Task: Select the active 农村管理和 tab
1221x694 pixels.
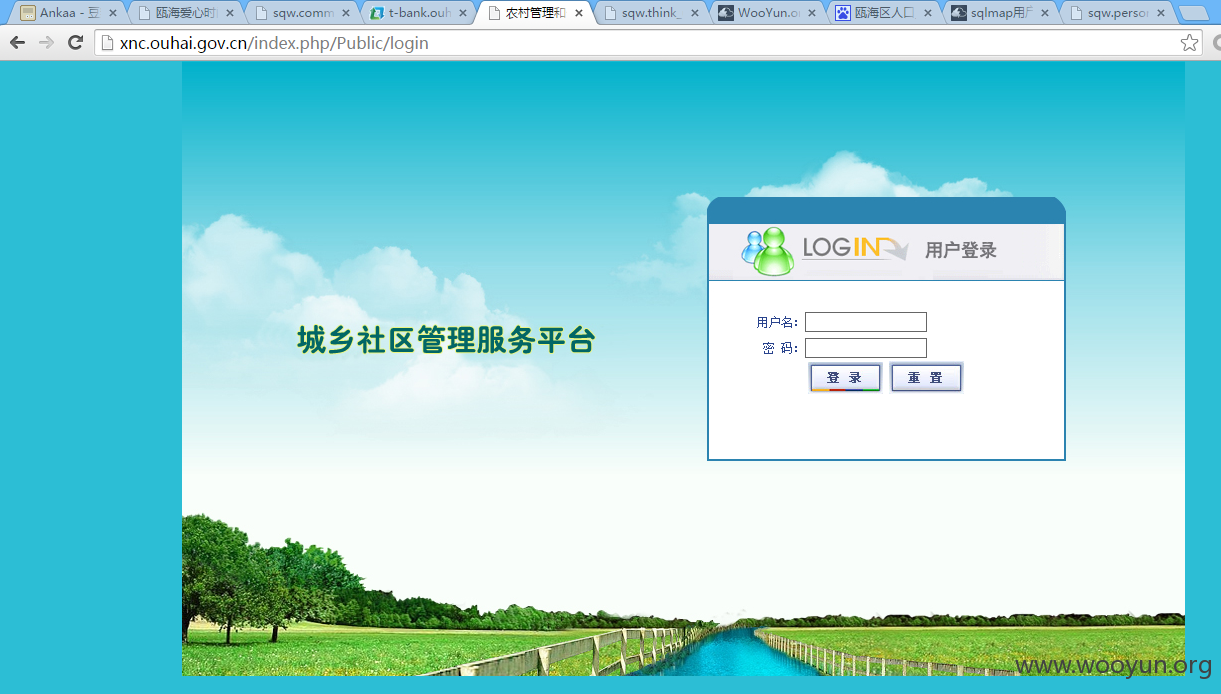Action: point(534,13)
